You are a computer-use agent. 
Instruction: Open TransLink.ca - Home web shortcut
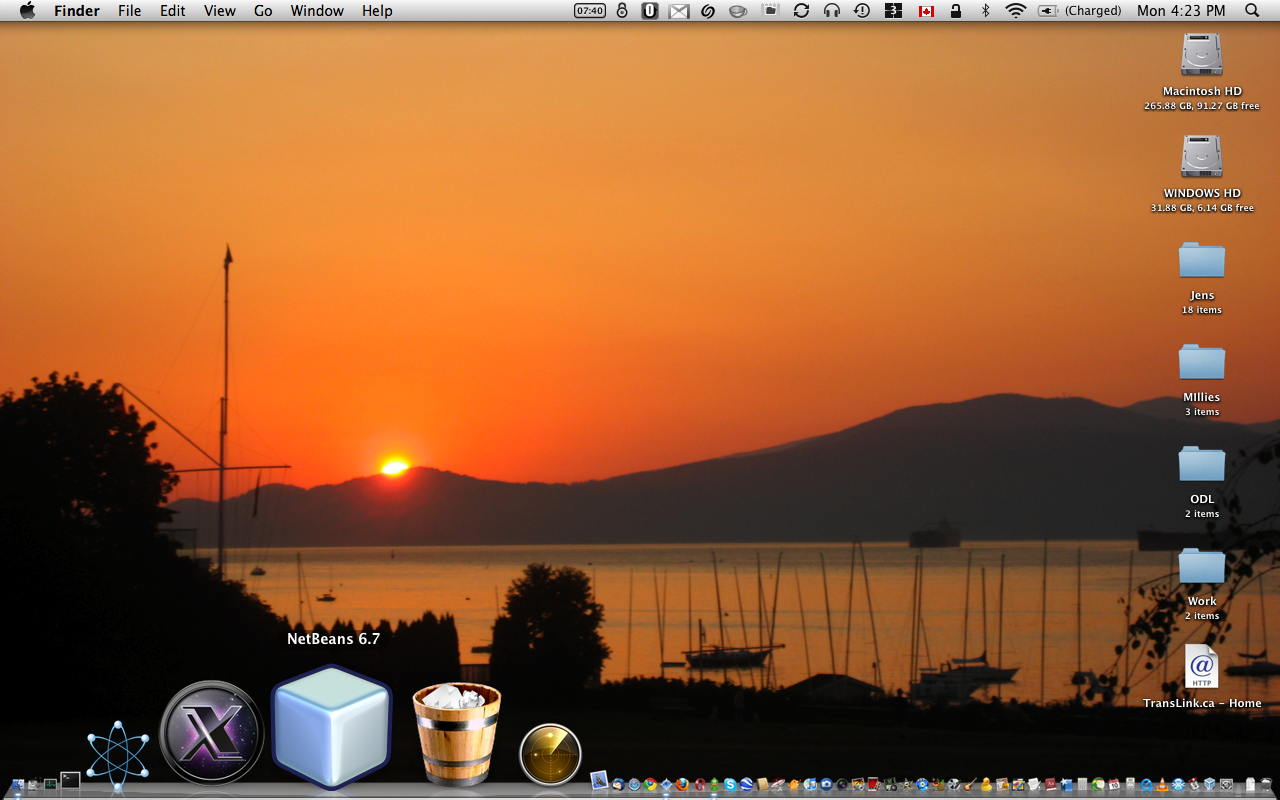tap(1201, 668)
